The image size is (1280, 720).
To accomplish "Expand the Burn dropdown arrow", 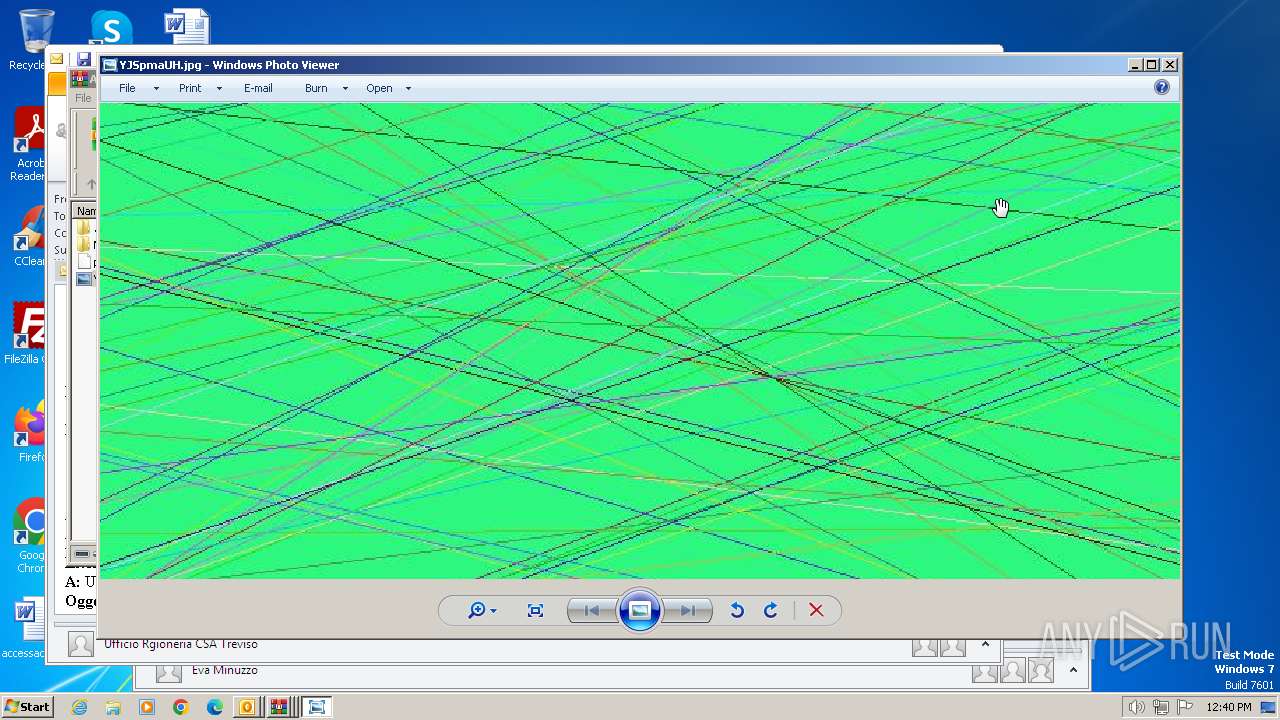I will click(345, 89).
